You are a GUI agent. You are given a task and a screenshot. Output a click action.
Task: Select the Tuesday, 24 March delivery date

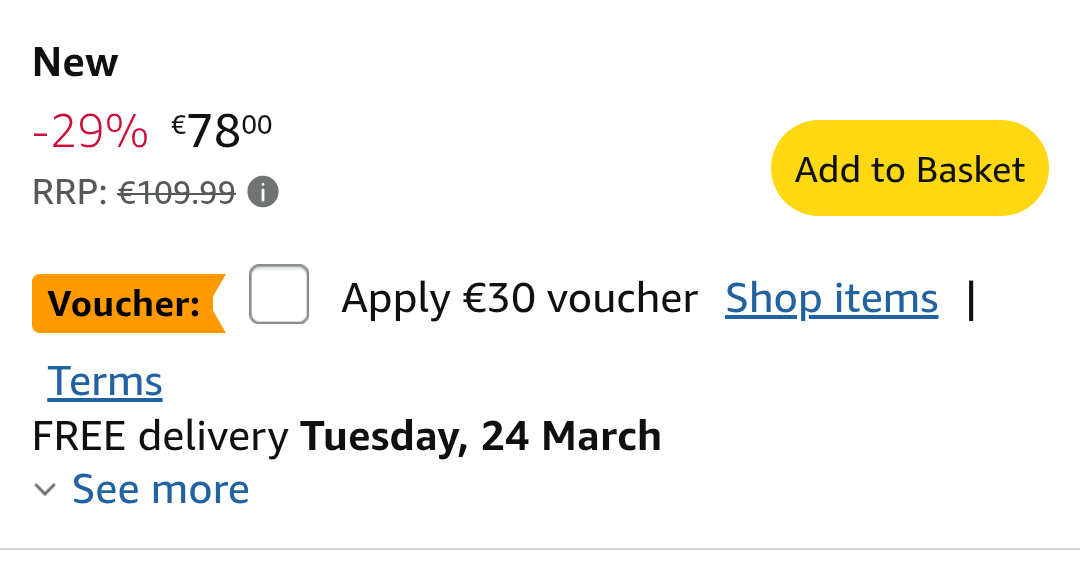tap(481, 437)
